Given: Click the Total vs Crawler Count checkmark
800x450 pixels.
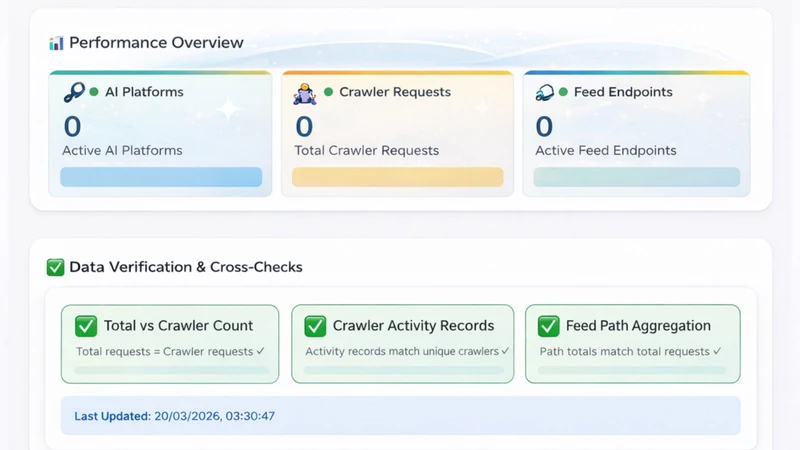Looking at the screenshot, I should click(86, 326).
